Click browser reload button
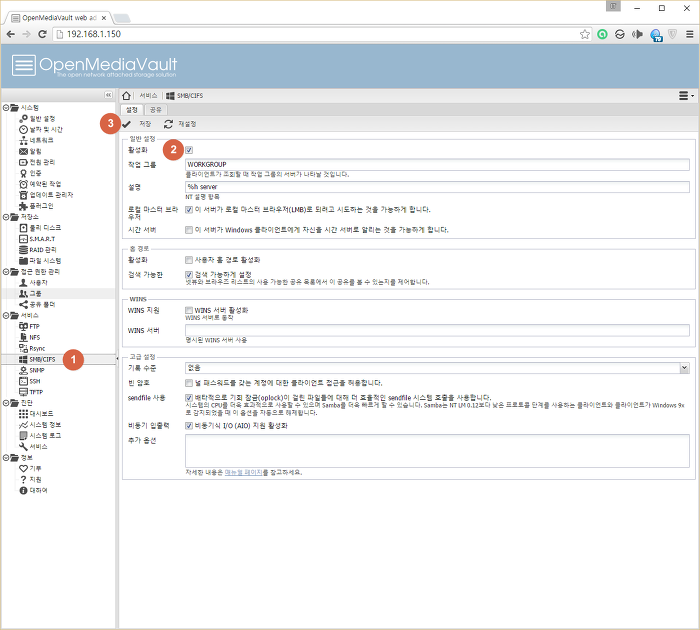This screenshot has width=700, height=630. pos(42,34)
